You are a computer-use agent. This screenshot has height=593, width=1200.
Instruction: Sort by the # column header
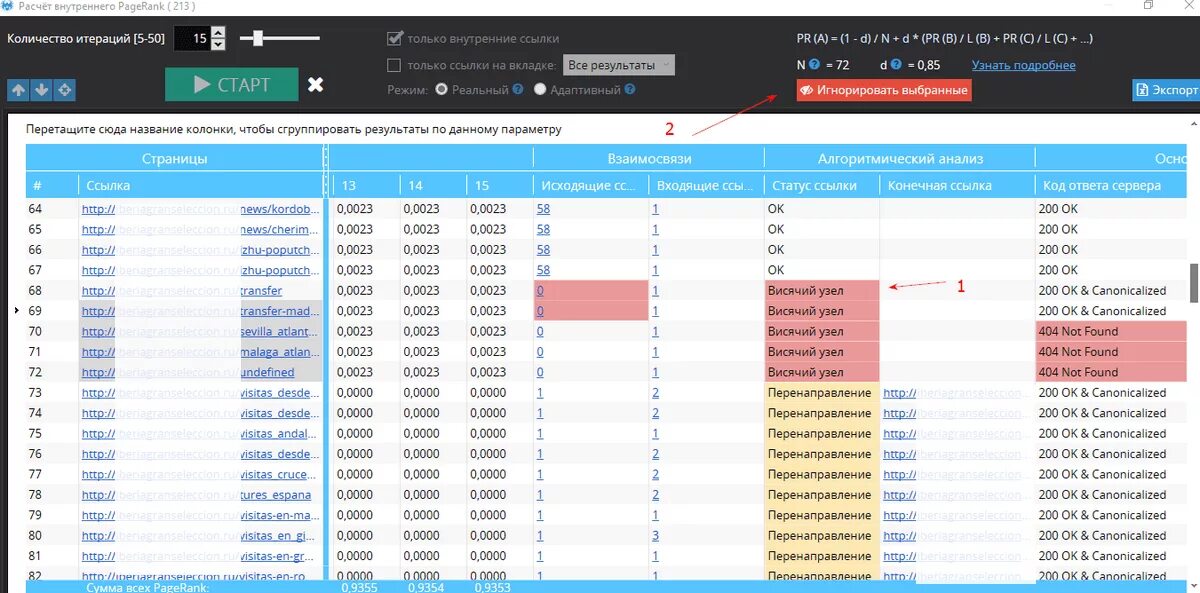52,185
